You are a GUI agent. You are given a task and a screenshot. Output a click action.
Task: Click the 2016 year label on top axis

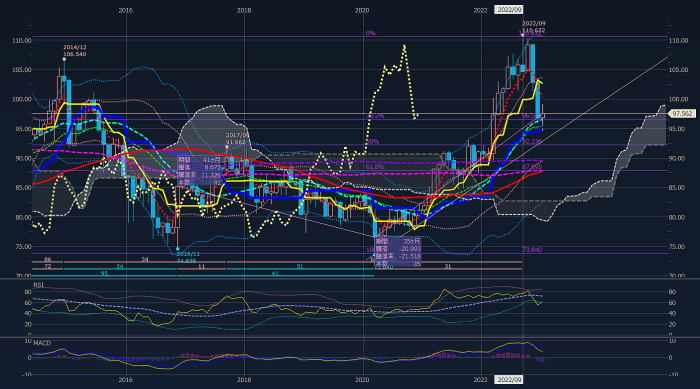click(x=125, y=10)
